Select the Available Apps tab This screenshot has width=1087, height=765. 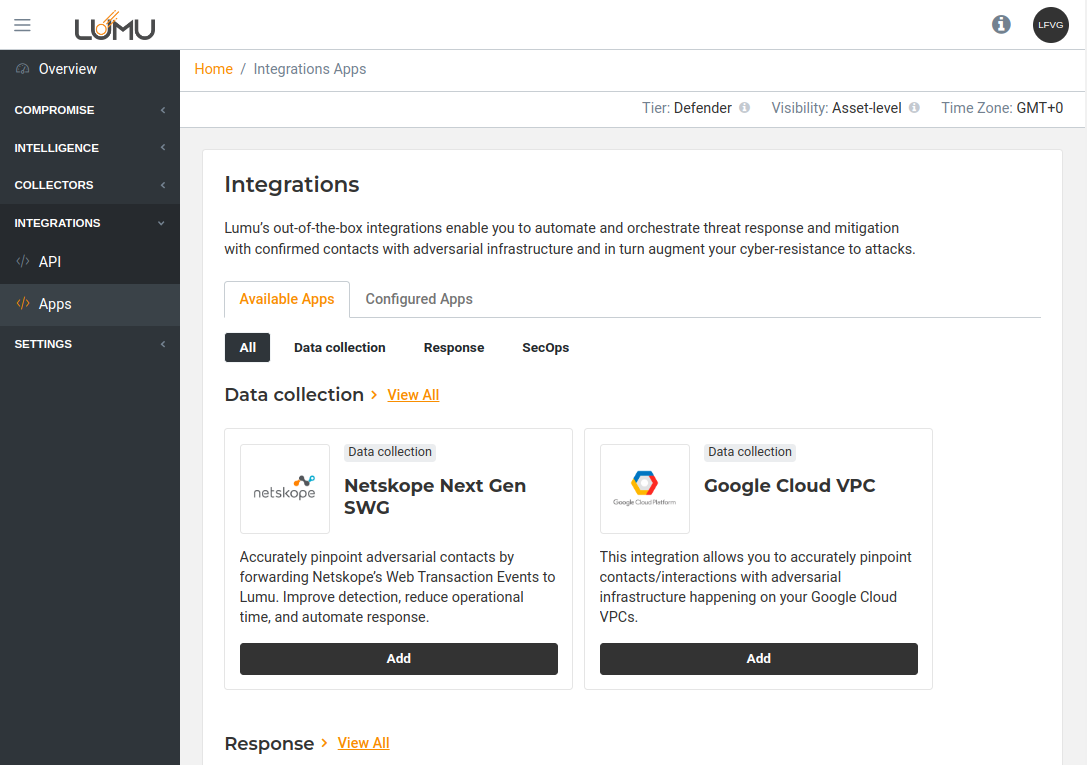pyautogui.click(x=287, y=299)
